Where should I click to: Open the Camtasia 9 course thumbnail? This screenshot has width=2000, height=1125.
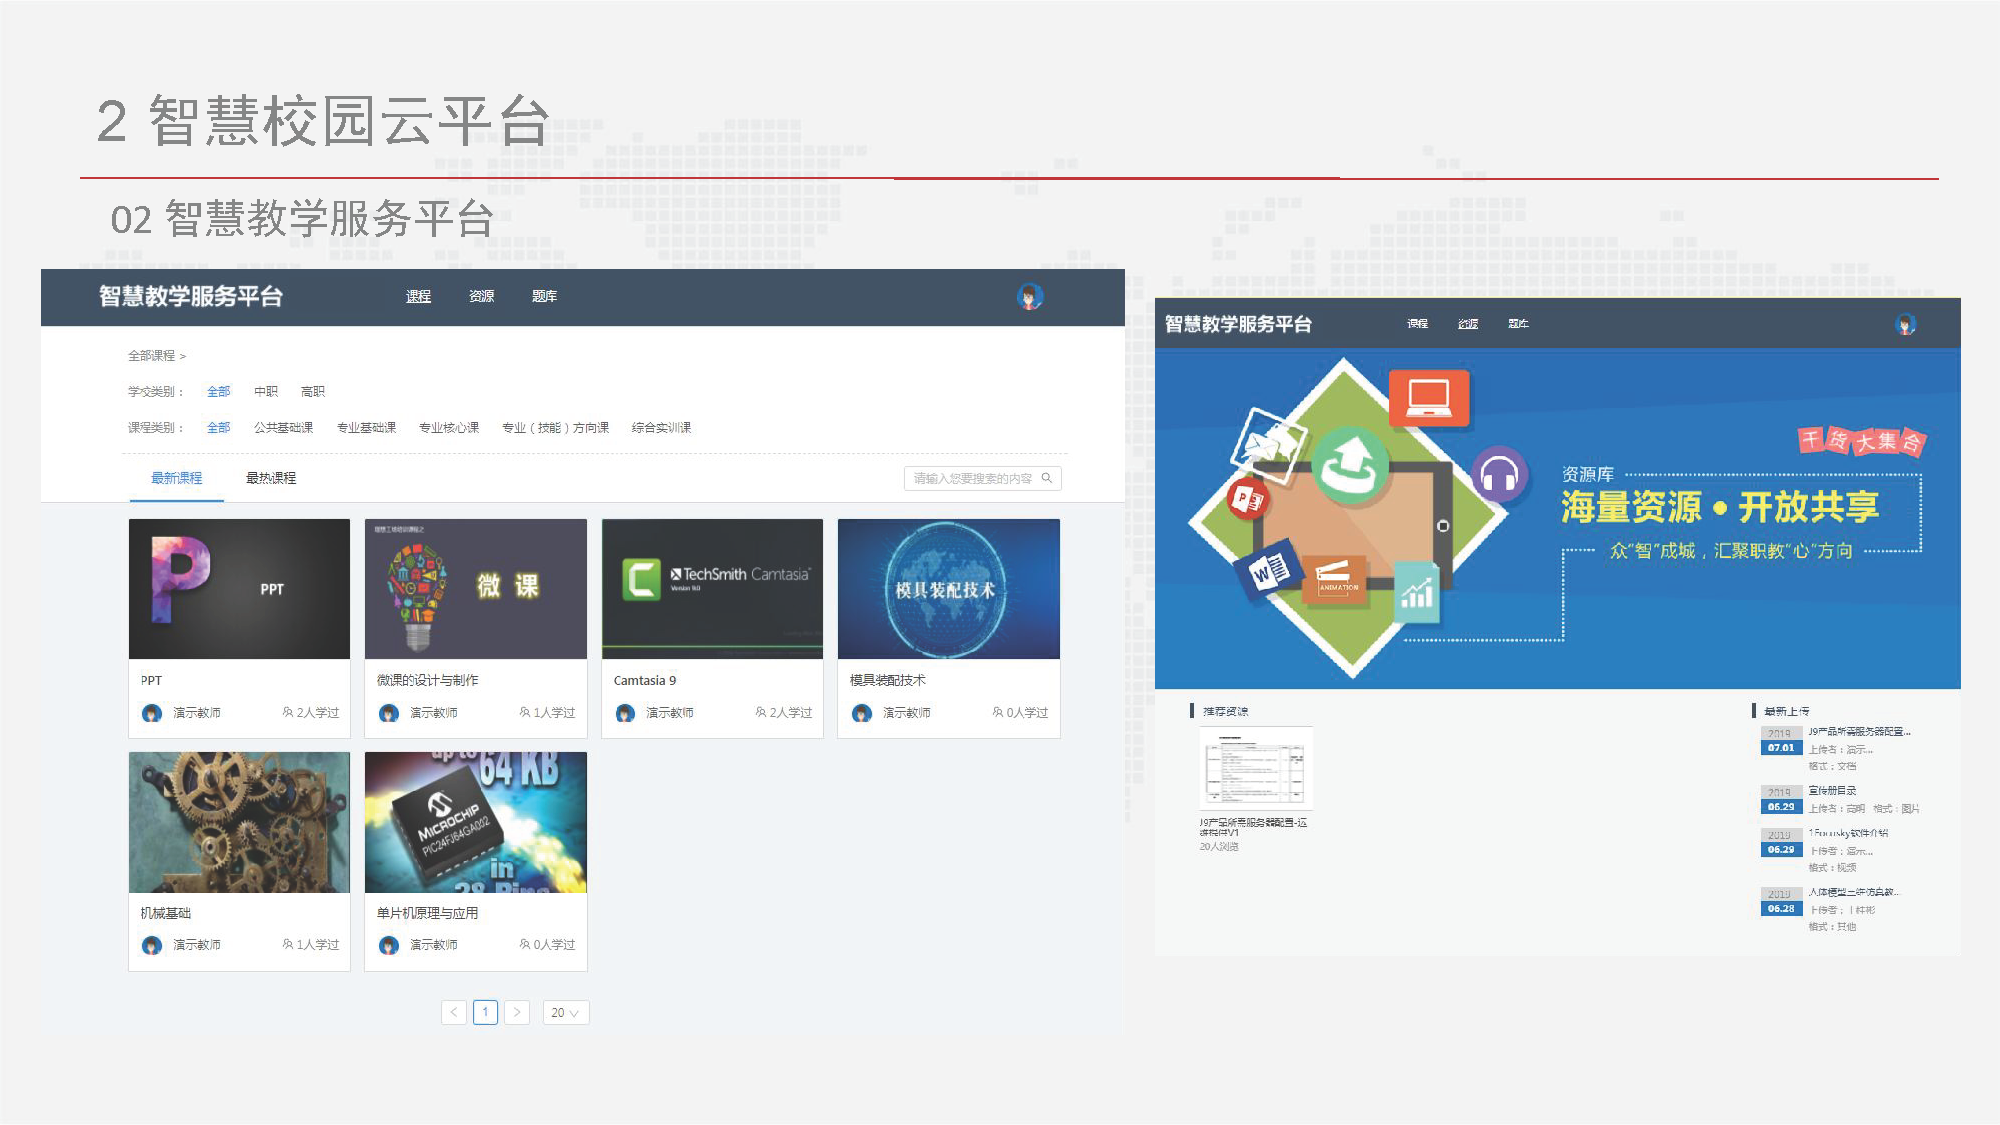(712, 588)
